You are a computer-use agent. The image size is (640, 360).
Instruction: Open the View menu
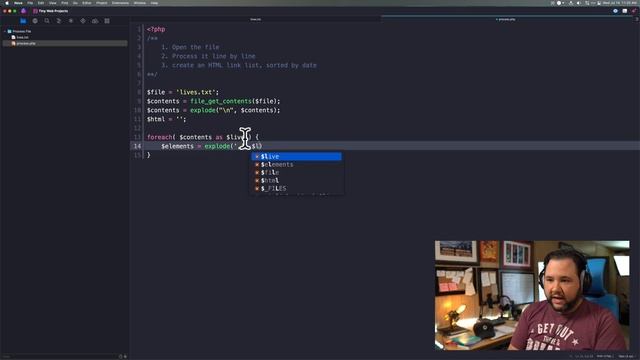coord(53,3)
